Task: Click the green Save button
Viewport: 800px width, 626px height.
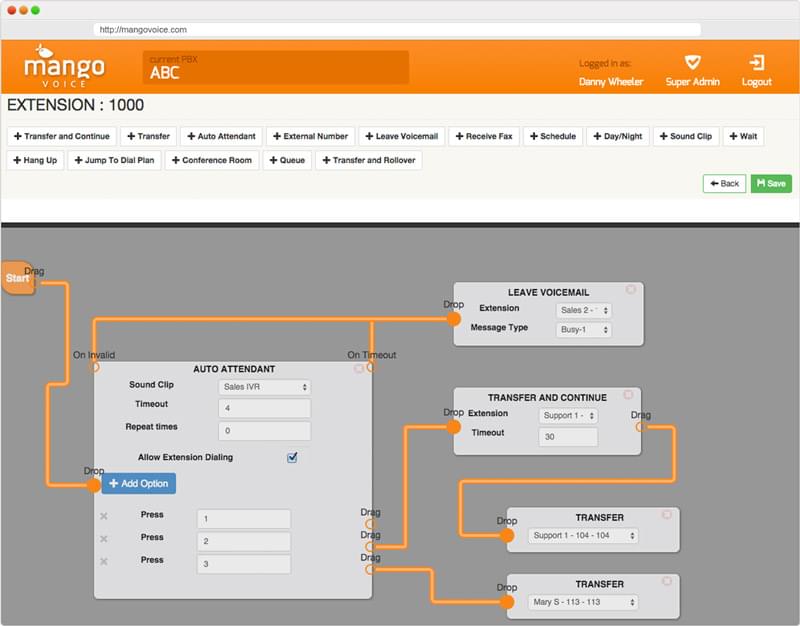Action: (771, 184)
